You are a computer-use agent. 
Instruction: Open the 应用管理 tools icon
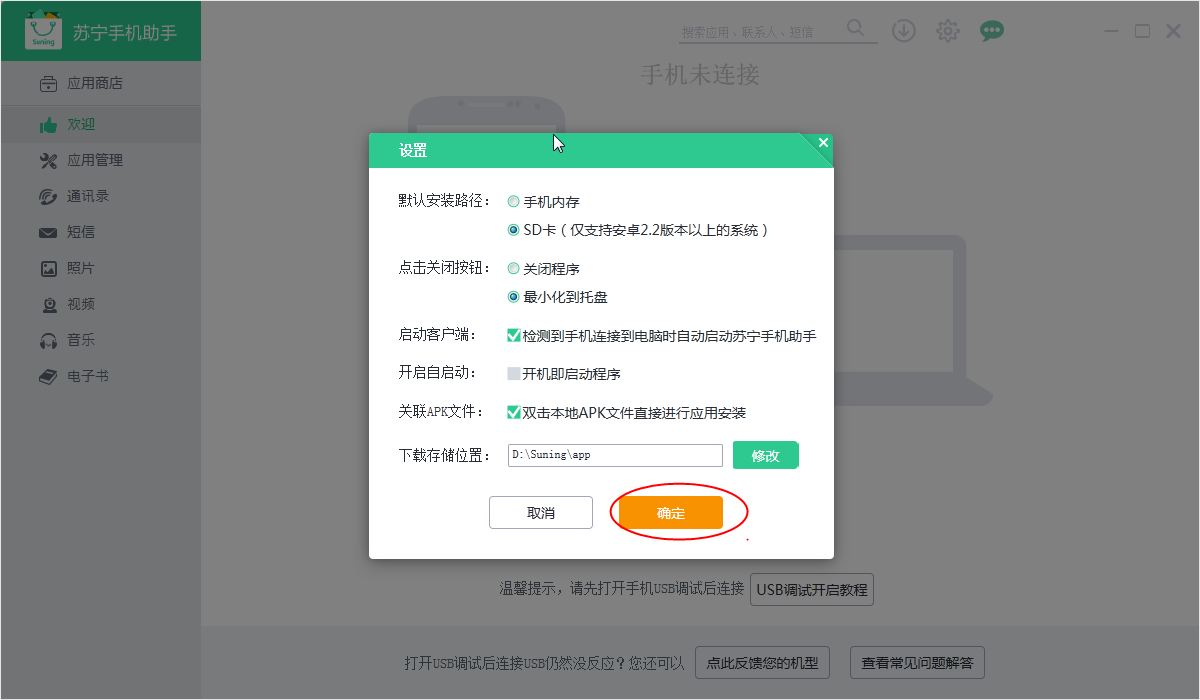point(48,160)
